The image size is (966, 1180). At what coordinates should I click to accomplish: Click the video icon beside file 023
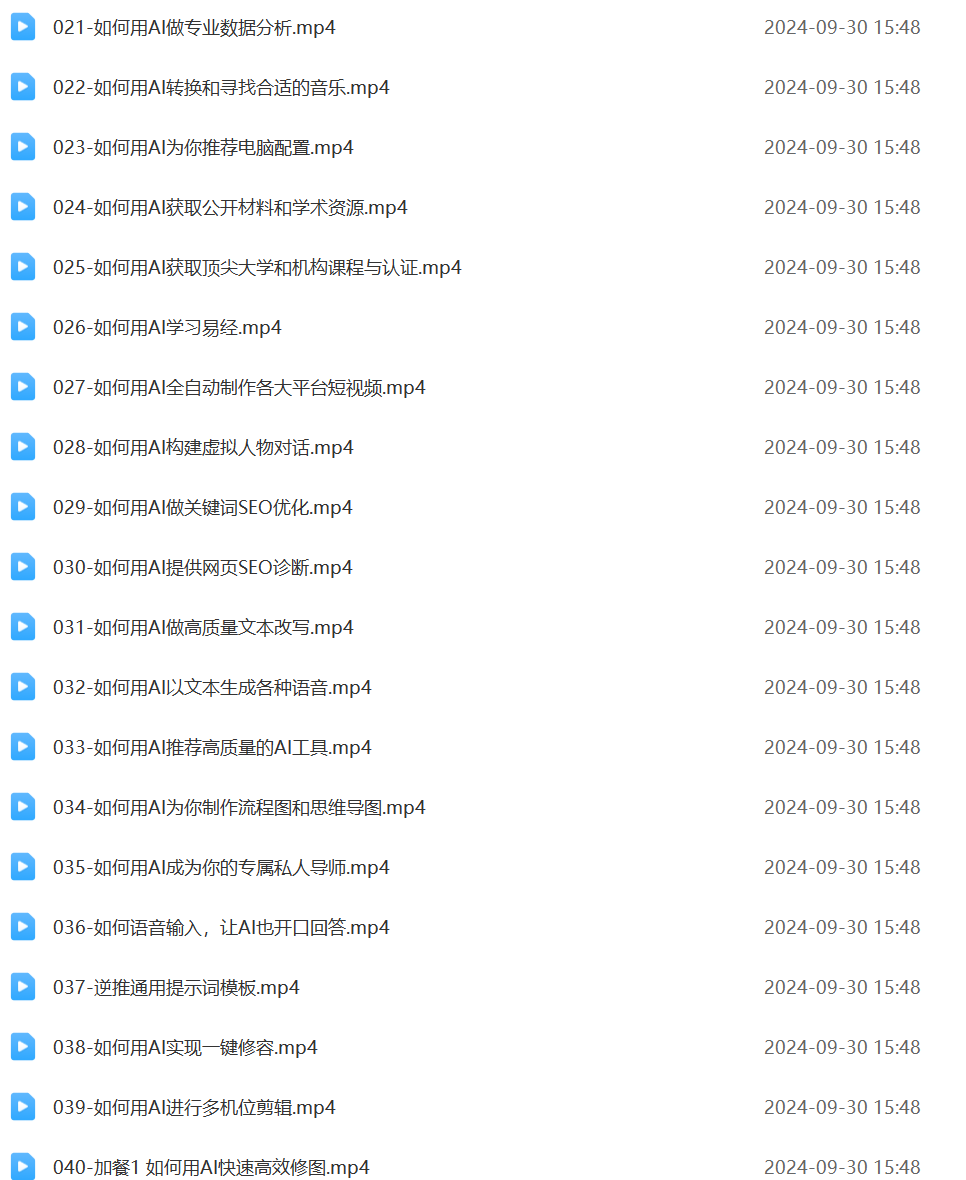tap(23, 147)
